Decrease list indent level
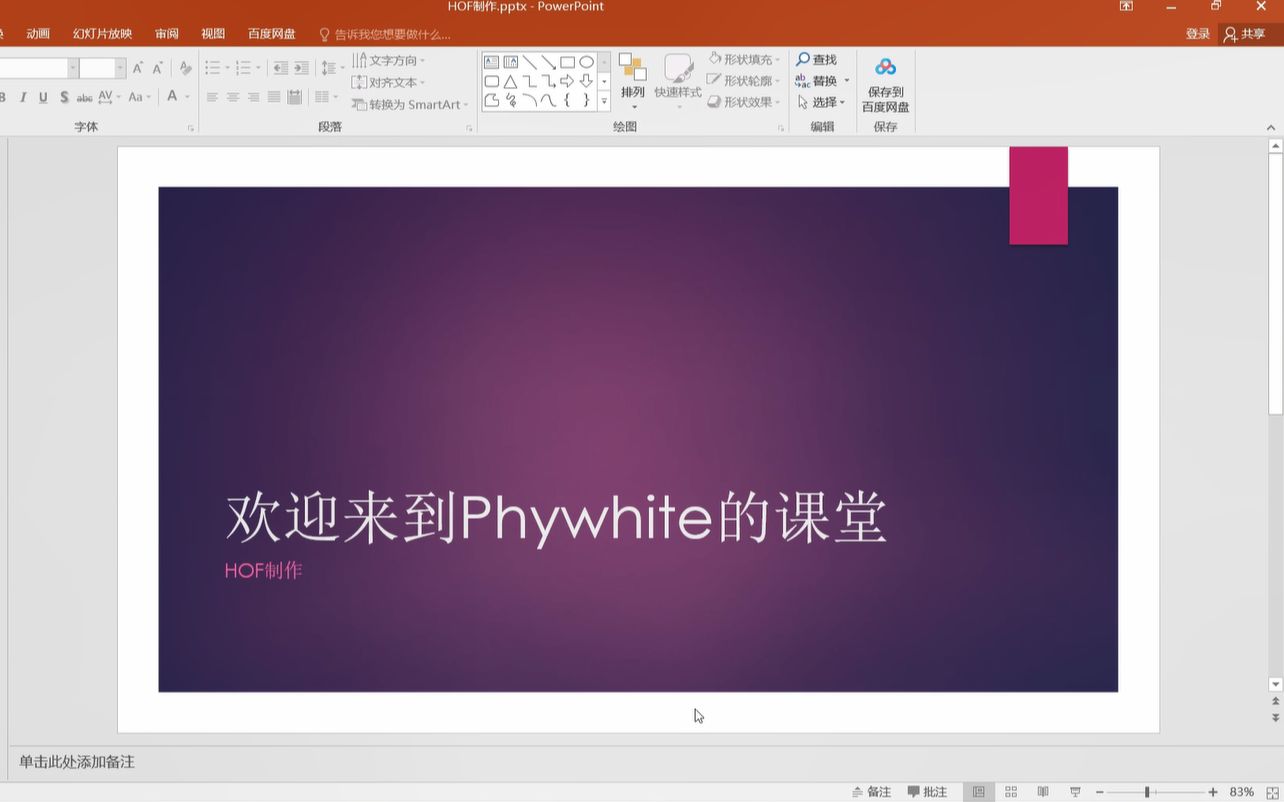1284x802 pixels. pyautogui.click(x=280, y=68)
